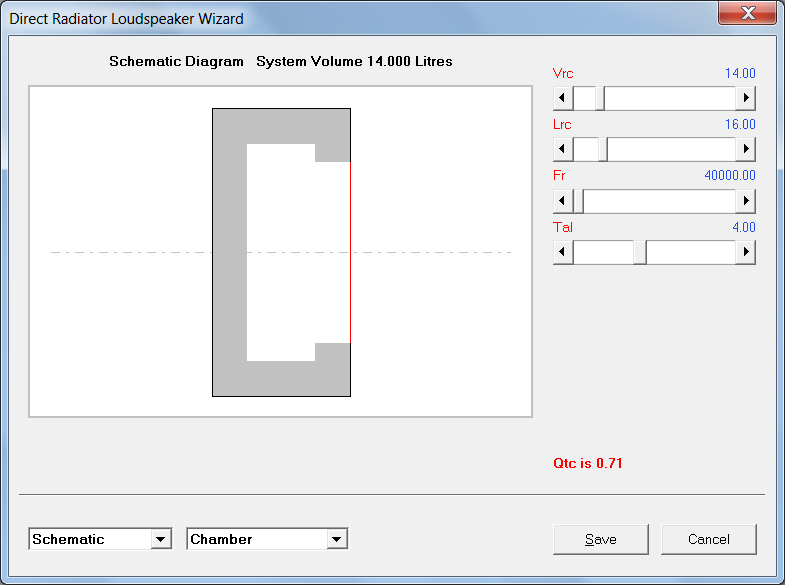Viewport: 785px width, 585px height.
Task: Click the red Lrc label
Action: [x=562, y=125]
